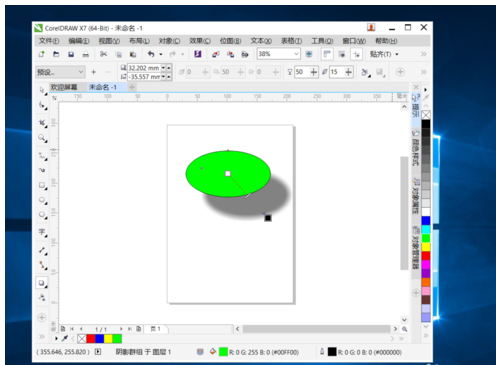The height and width of the screenshot is (365, 496).
Task: Toggle the show grid button in toolbar
Action: [x=342, y=54]
